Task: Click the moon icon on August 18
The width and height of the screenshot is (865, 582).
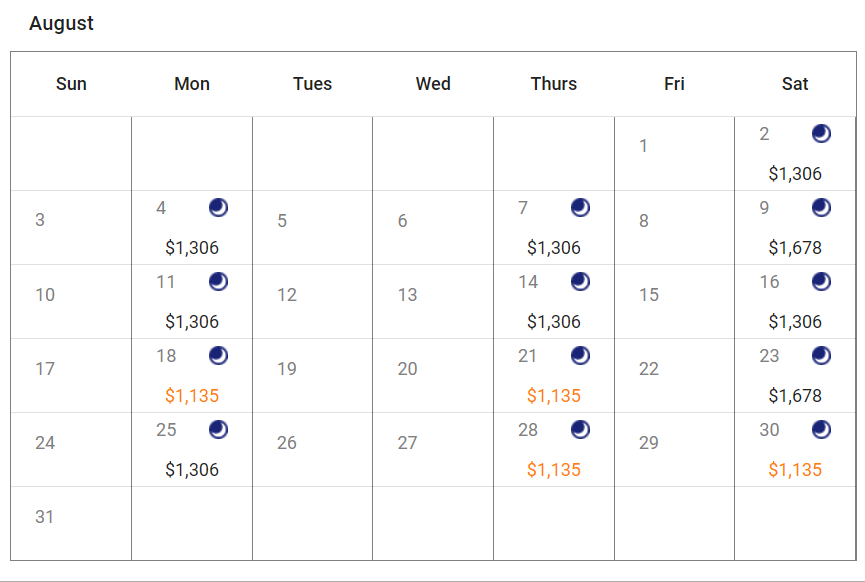Action: click(x=218, y=355)
